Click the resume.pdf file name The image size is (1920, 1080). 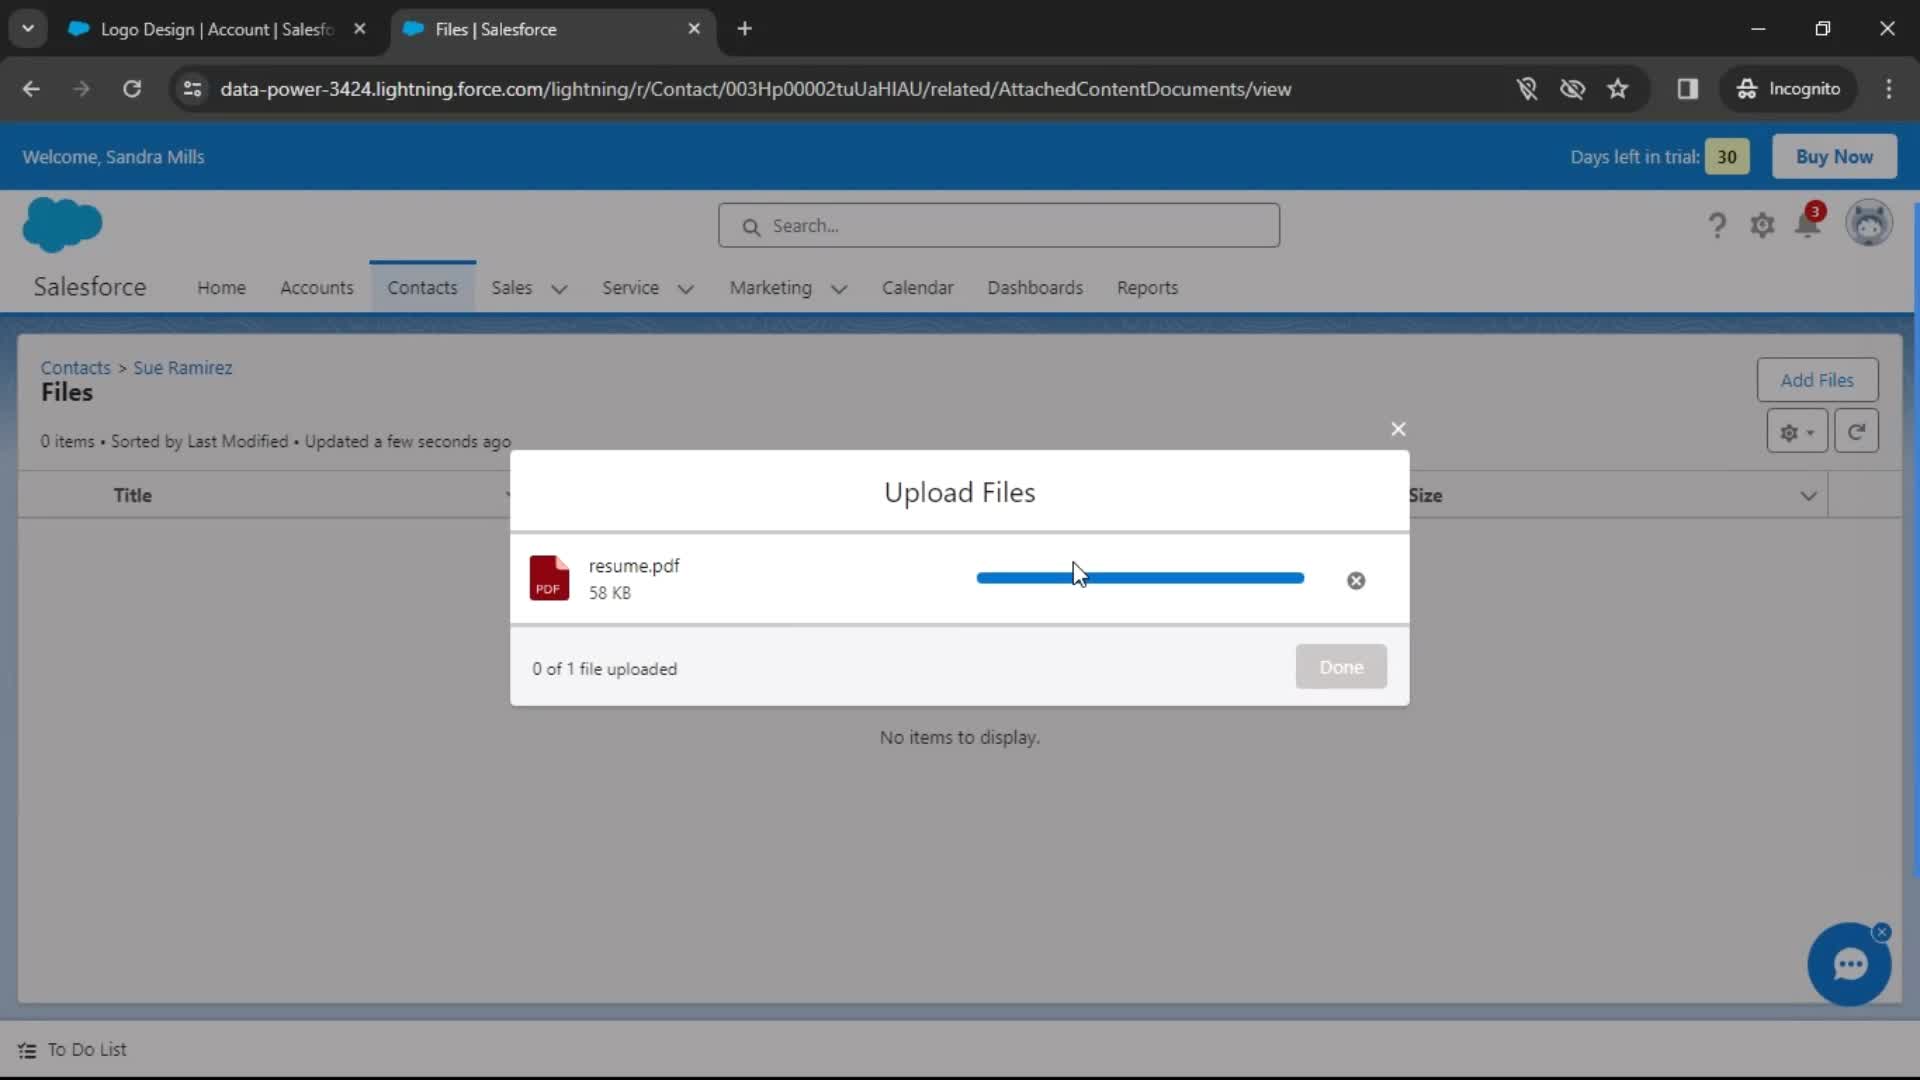634,566
